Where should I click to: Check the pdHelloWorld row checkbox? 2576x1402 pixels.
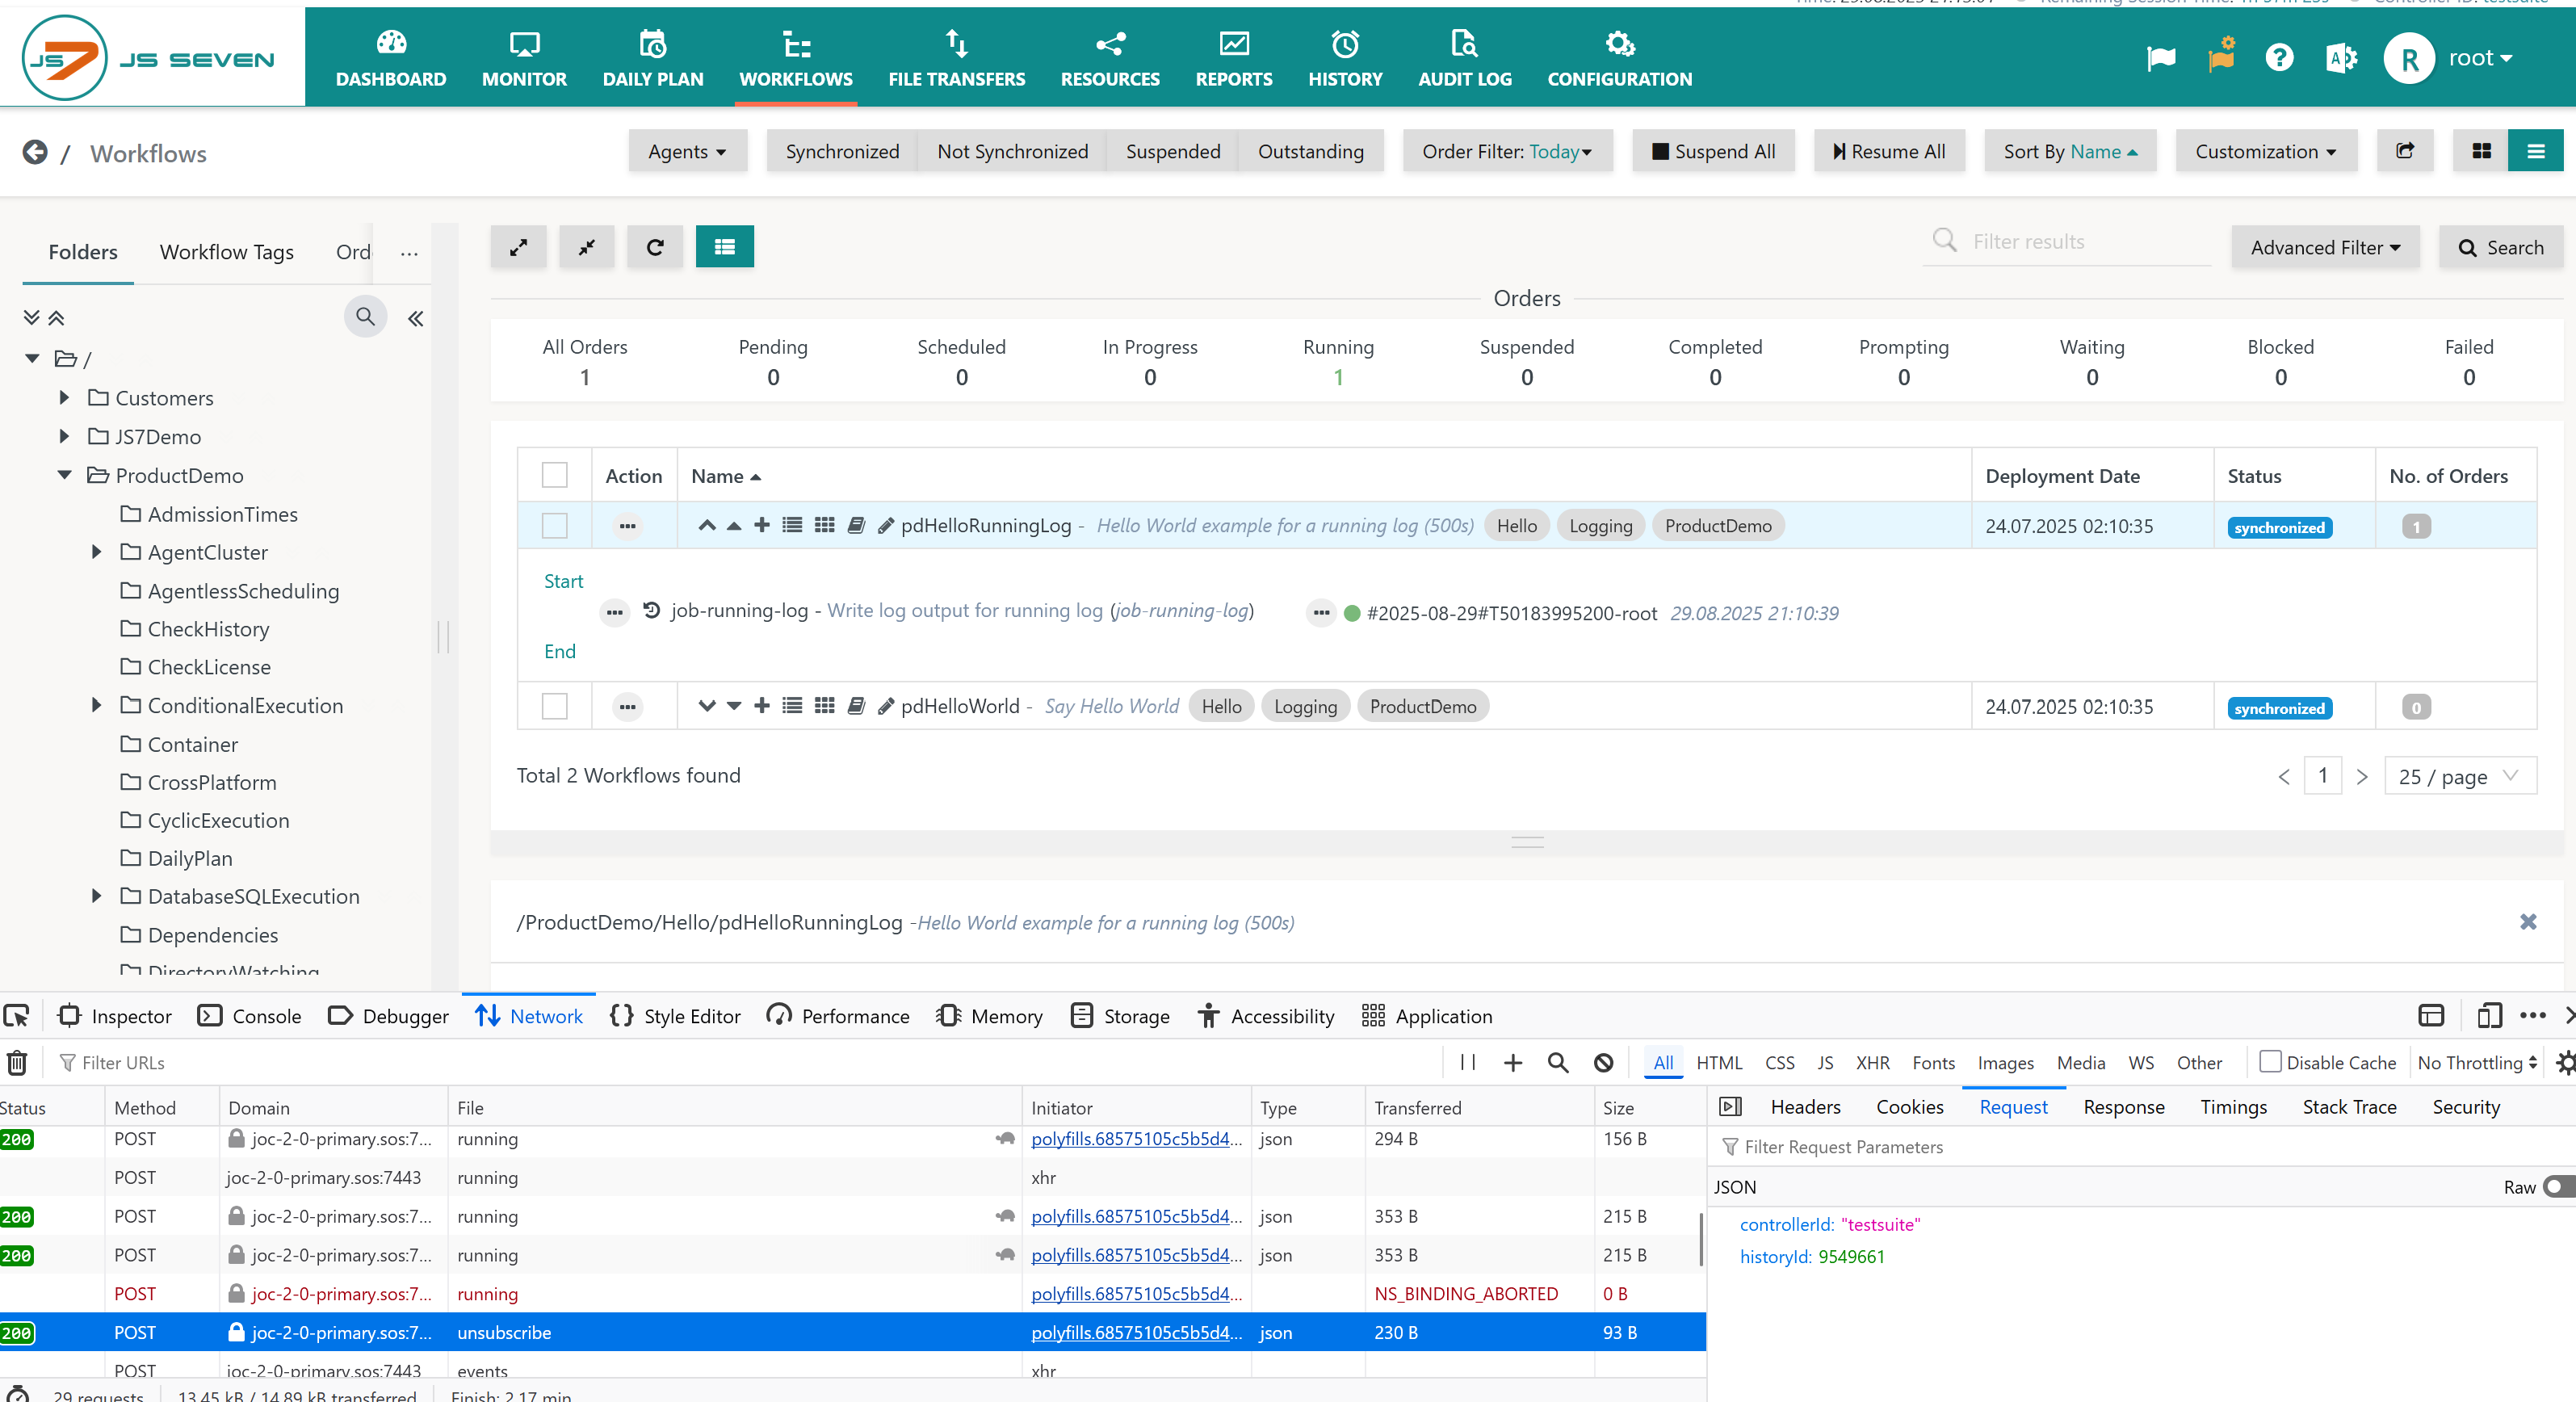pos(554,706)
